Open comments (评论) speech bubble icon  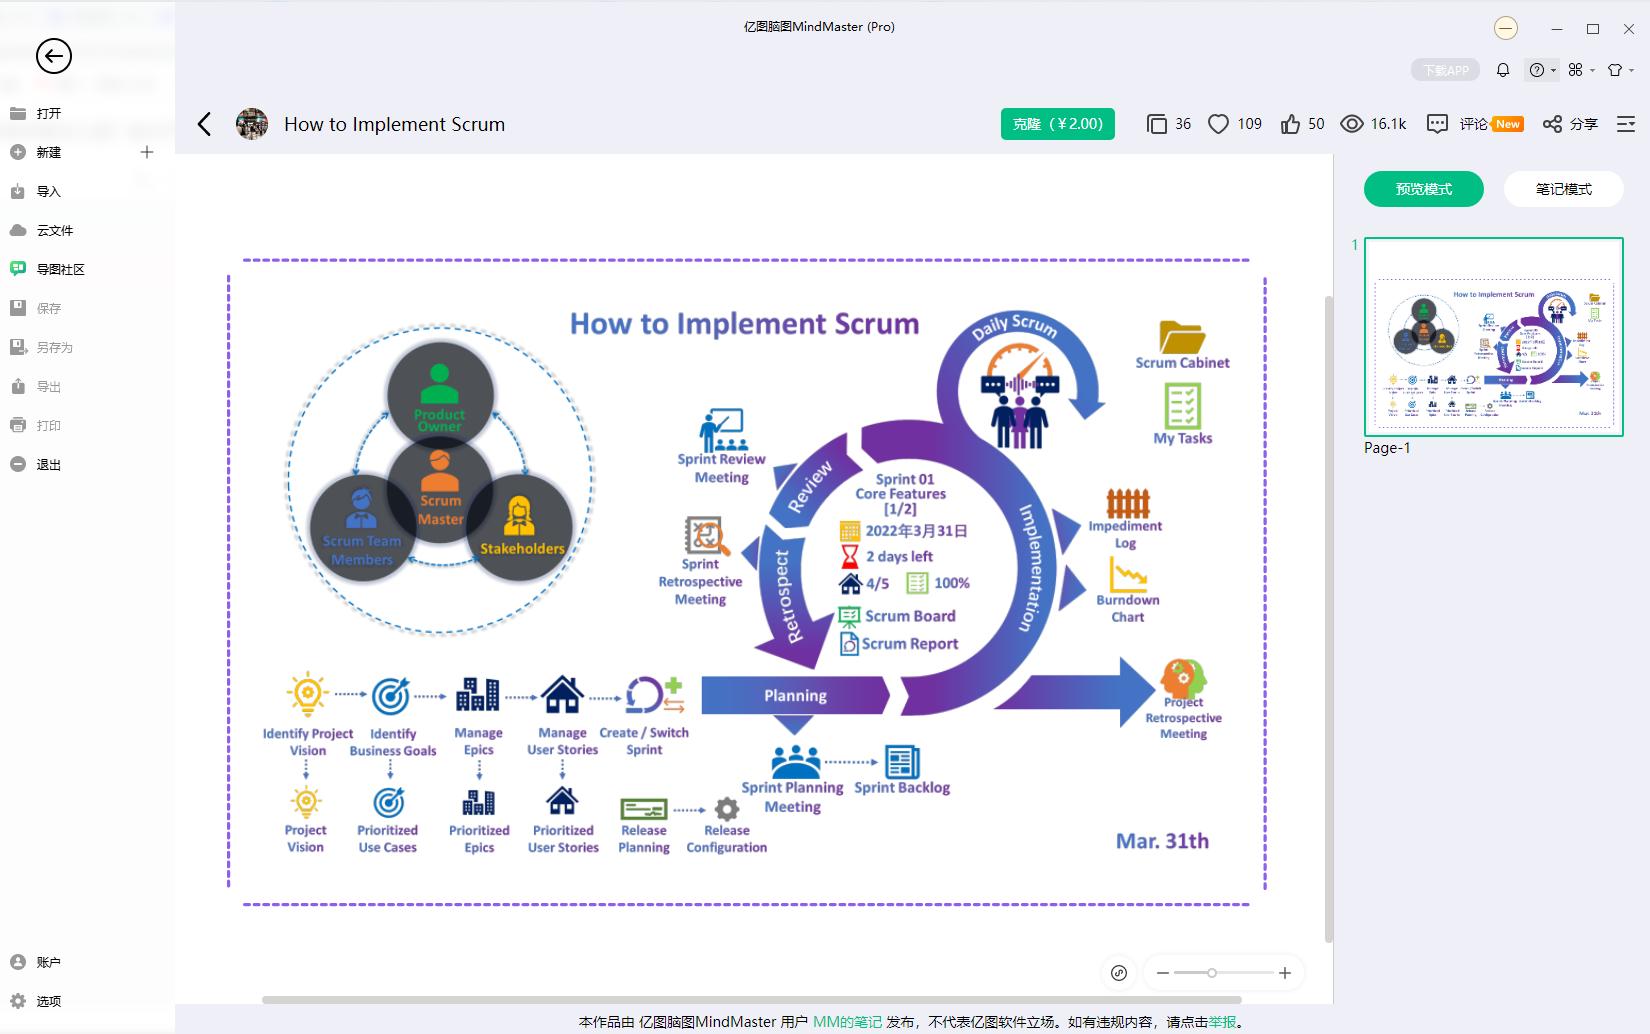click(1437, 124)
